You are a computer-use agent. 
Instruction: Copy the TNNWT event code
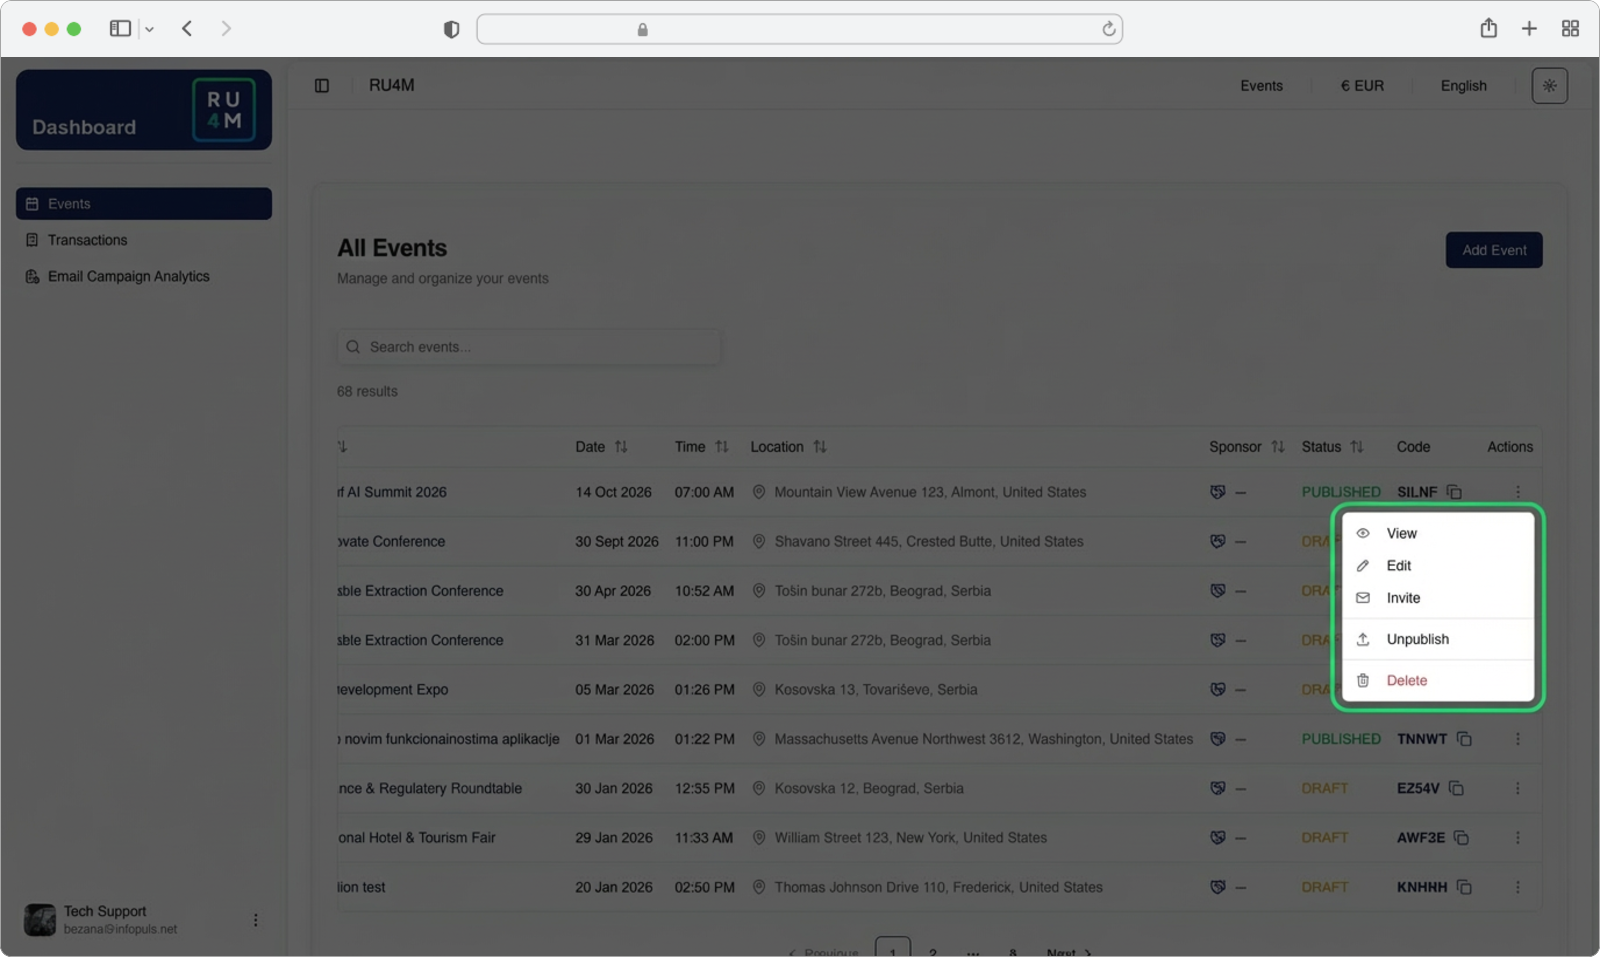point(1464,739)
